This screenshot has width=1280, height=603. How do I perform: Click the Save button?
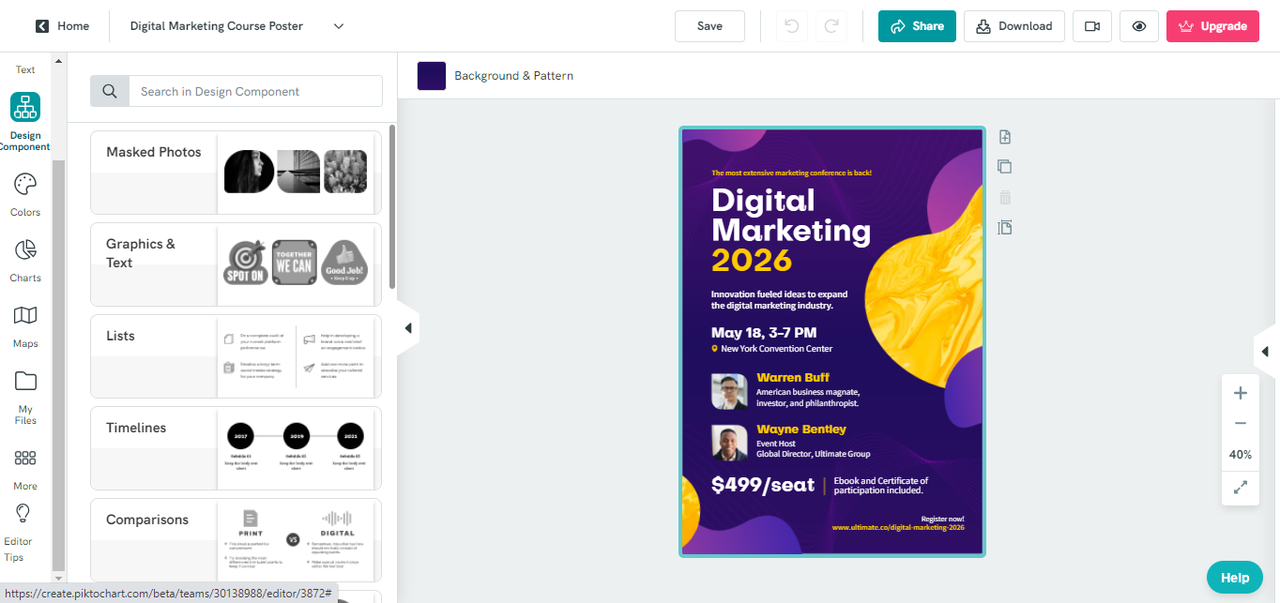pos(710,26)
